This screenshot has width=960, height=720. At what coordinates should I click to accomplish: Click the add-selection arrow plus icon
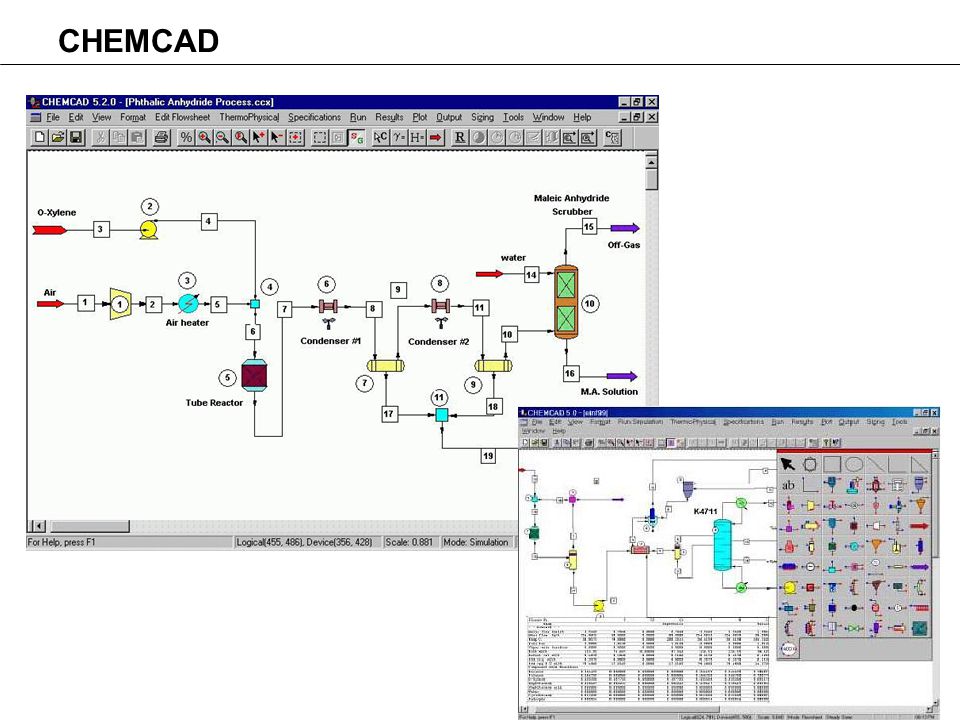[258, 137]
